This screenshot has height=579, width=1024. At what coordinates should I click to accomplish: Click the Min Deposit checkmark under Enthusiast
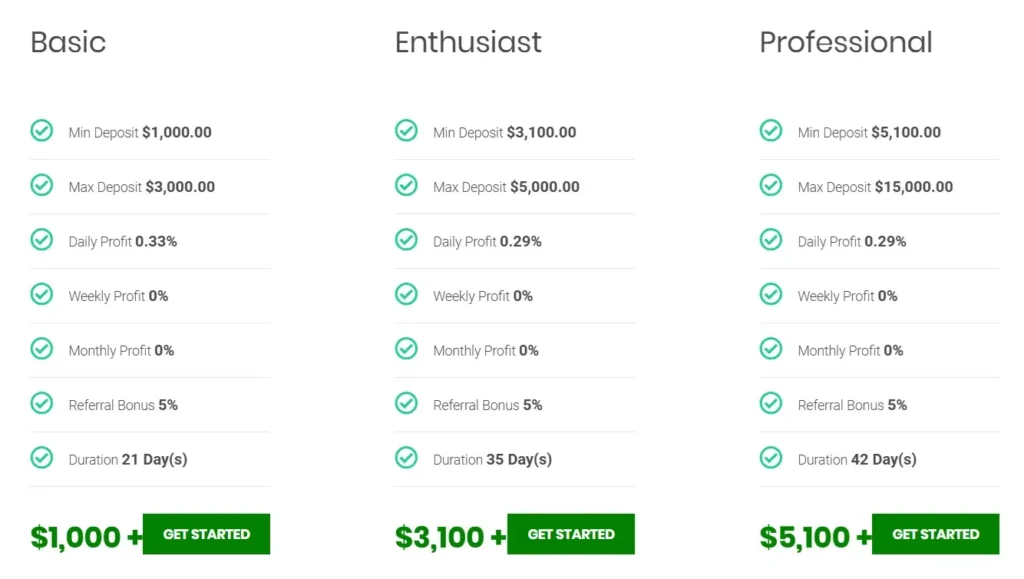coord(406,130)
